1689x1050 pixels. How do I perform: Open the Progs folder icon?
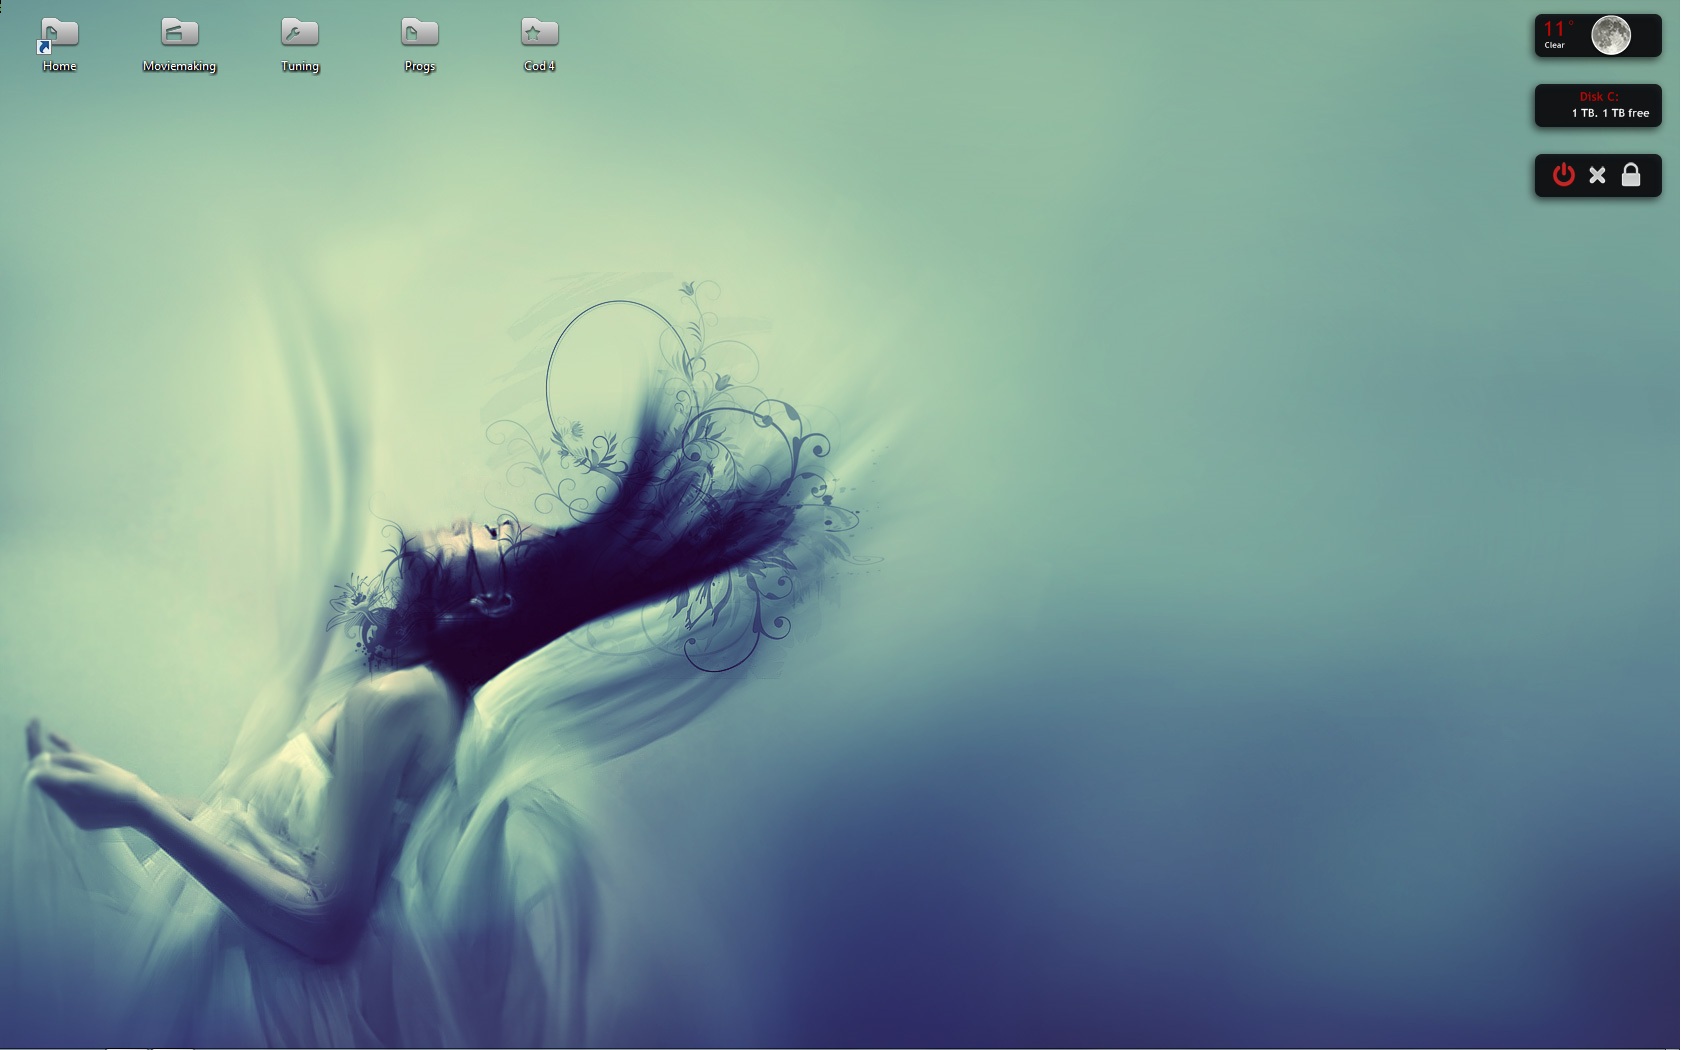[x=420, y=33]
